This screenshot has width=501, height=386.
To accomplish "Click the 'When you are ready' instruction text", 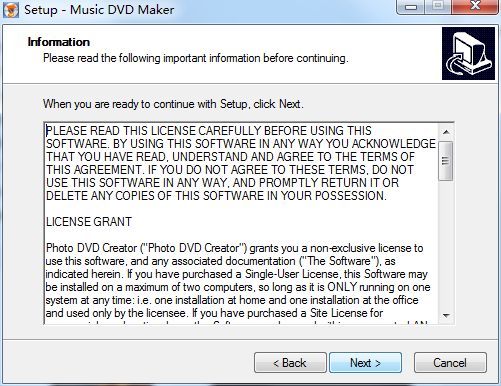I will (173, 104).
